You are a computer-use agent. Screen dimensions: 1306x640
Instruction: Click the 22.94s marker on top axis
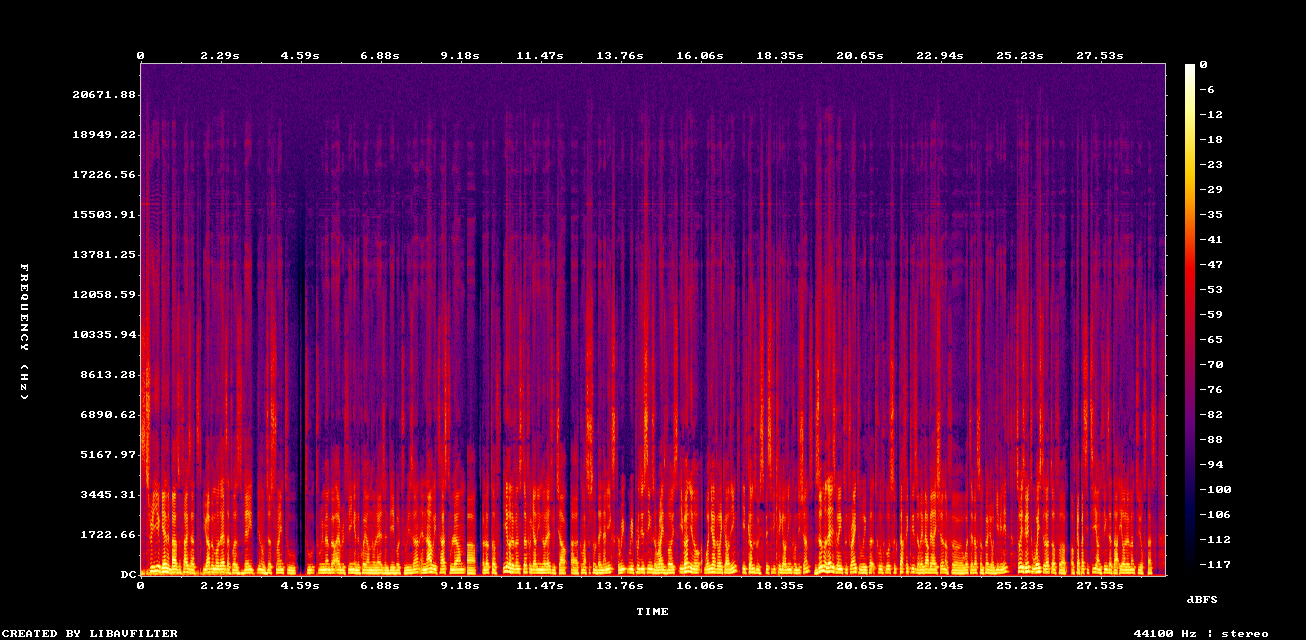(941, 55)
